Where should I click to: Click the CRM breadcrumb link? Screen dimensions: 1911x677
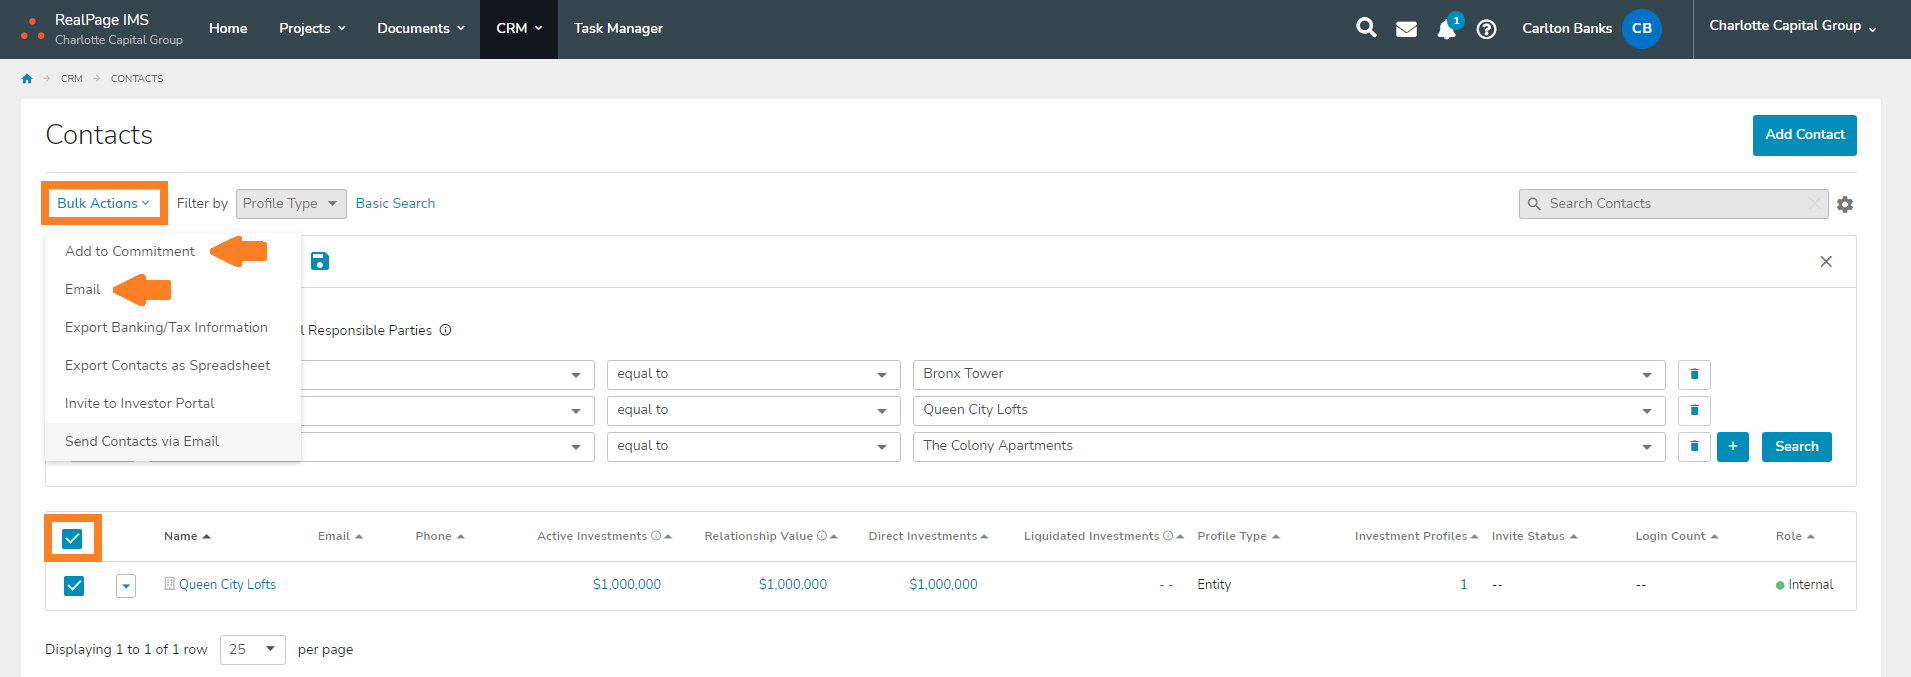click(71, 79)
